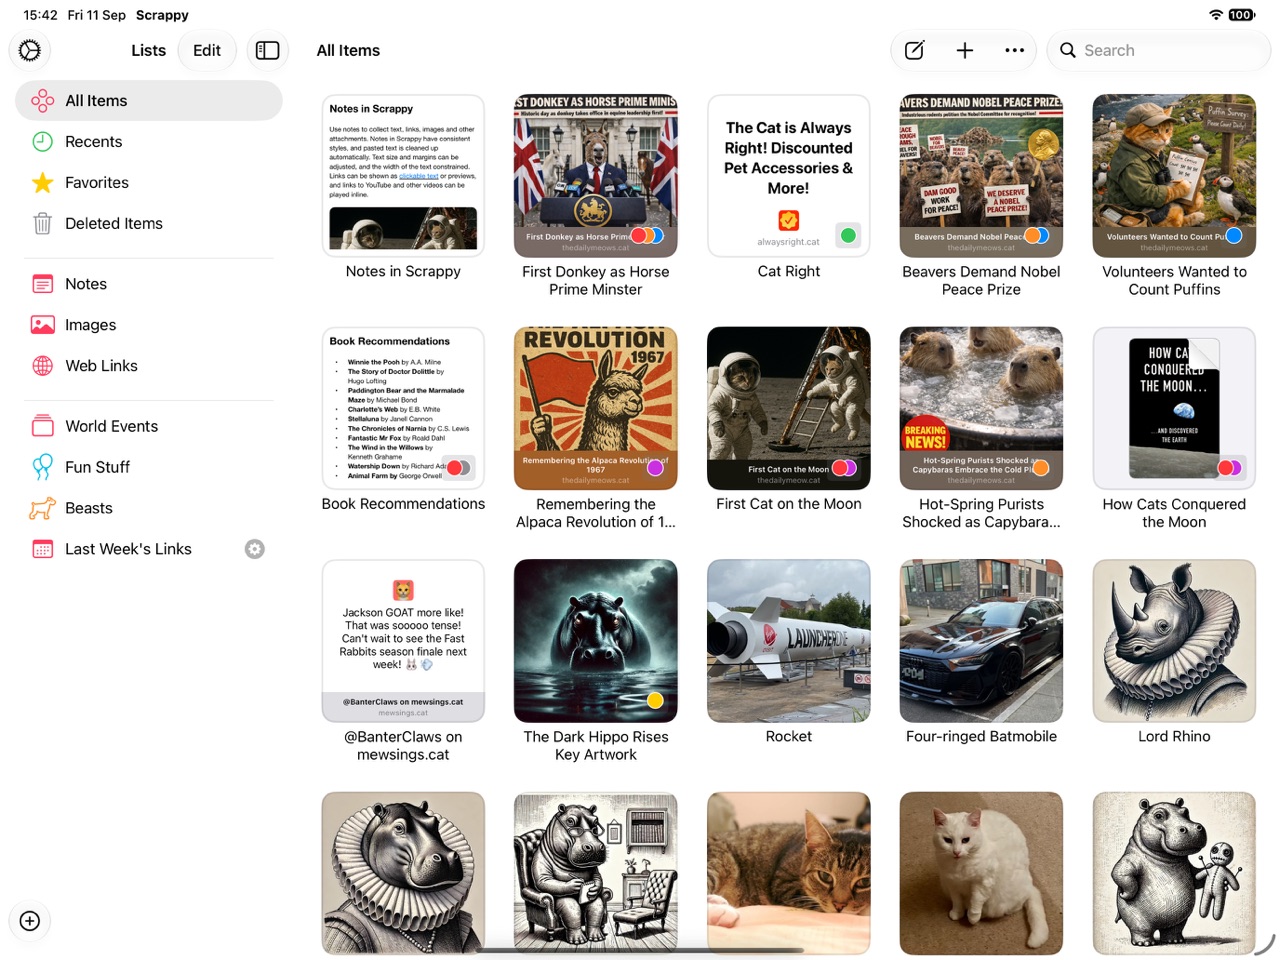Click the Notes list icon

(x=43, y=284)
